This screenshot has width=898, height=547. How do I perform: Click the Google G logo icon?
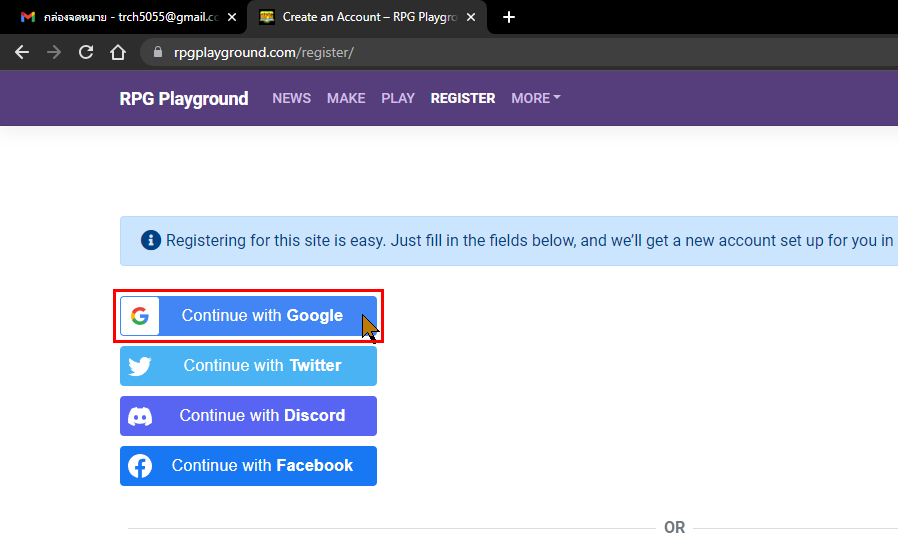click(x=140, y=316)
